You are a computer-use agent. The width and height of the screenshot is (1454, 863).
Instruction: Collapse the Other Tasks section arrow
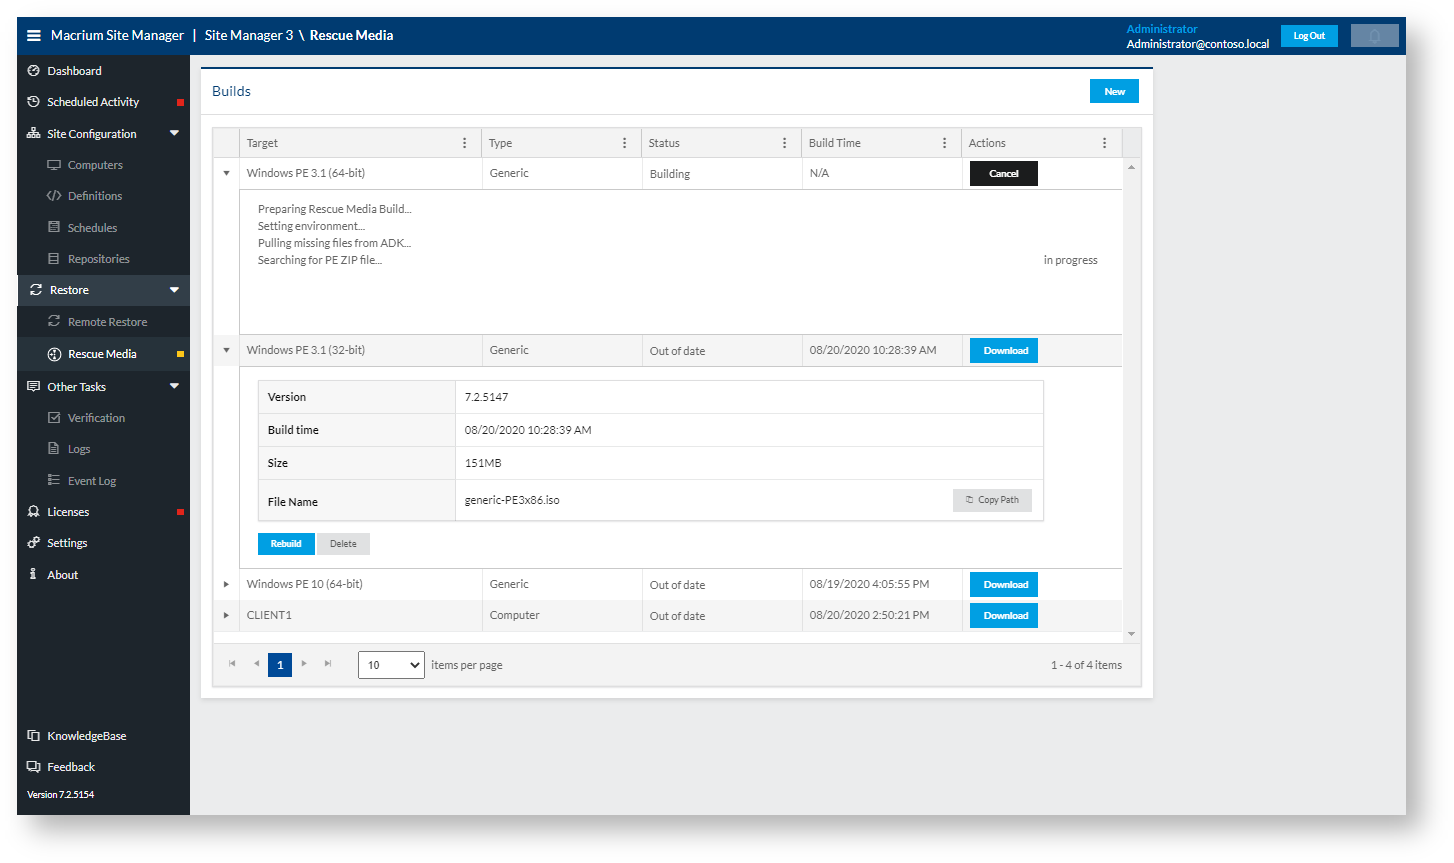pos(175,386)
